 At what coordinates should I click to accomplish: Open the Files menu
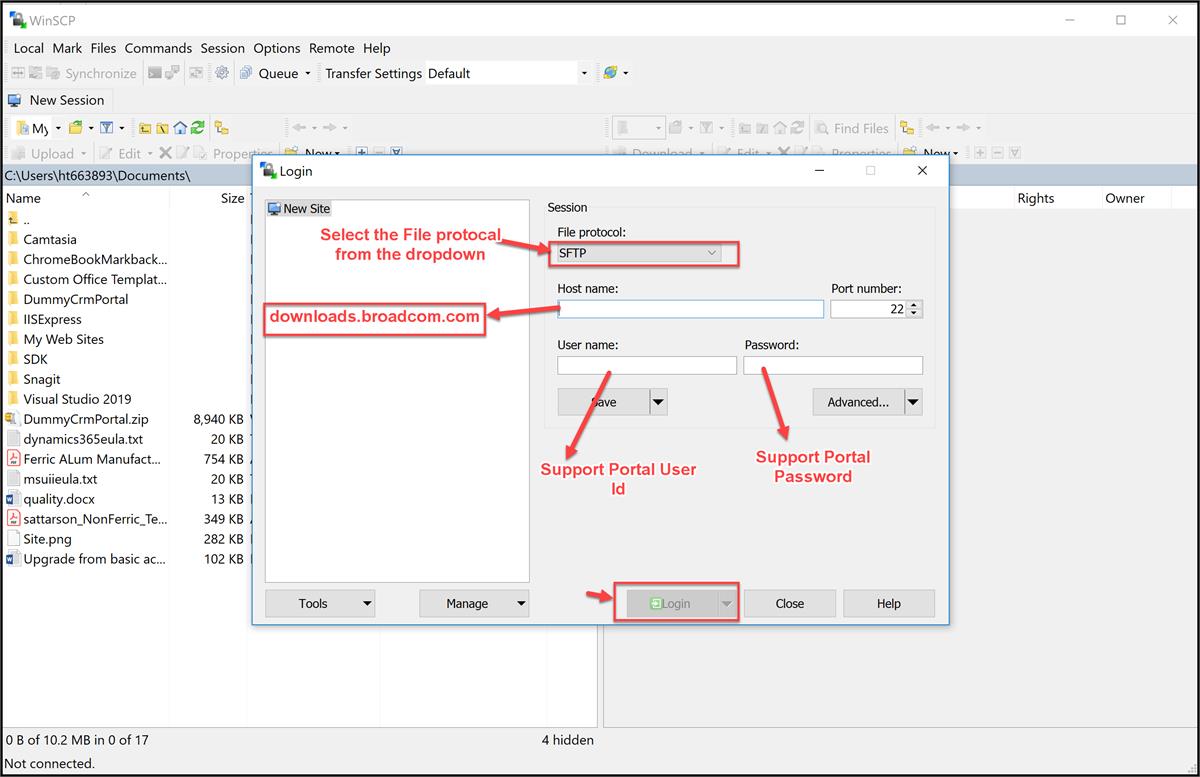coord(103,48)
